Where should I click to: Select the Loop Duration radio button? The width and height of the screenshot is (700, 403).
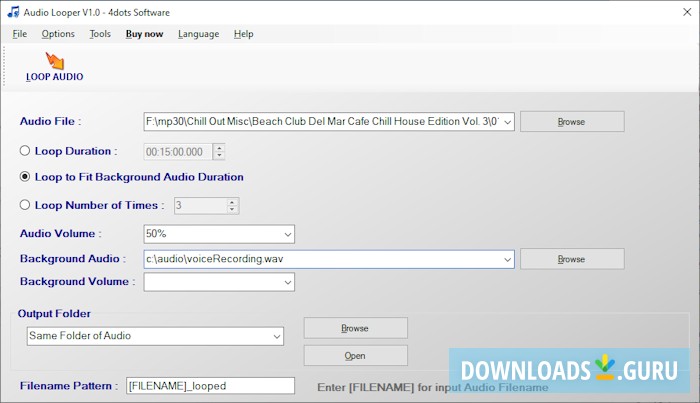25,151
